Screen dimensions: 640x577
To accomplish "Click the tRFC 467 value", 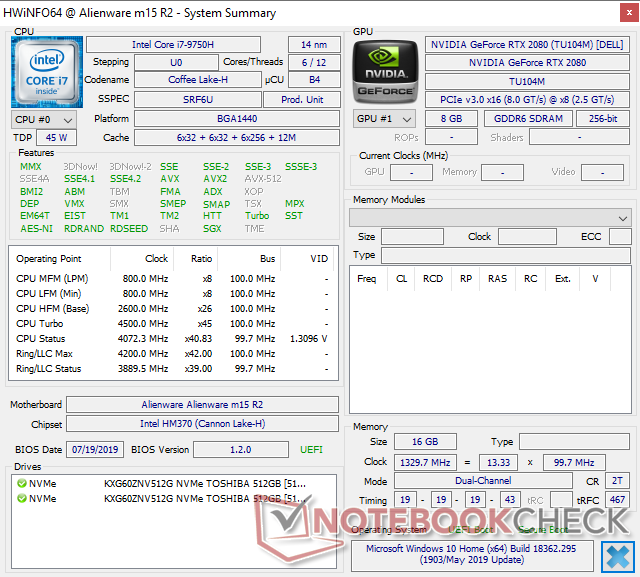I will [617, 499].
